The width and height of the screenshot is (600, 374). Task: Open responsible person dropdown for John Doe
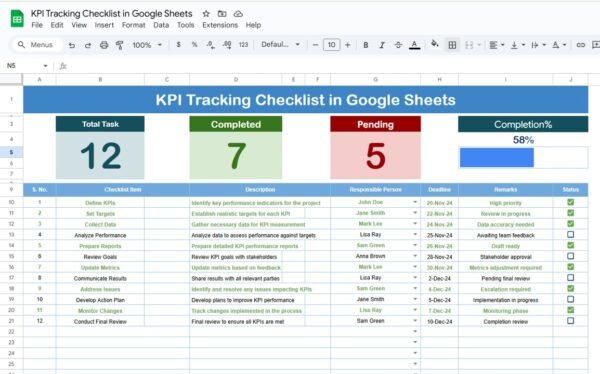click(415, 202)
